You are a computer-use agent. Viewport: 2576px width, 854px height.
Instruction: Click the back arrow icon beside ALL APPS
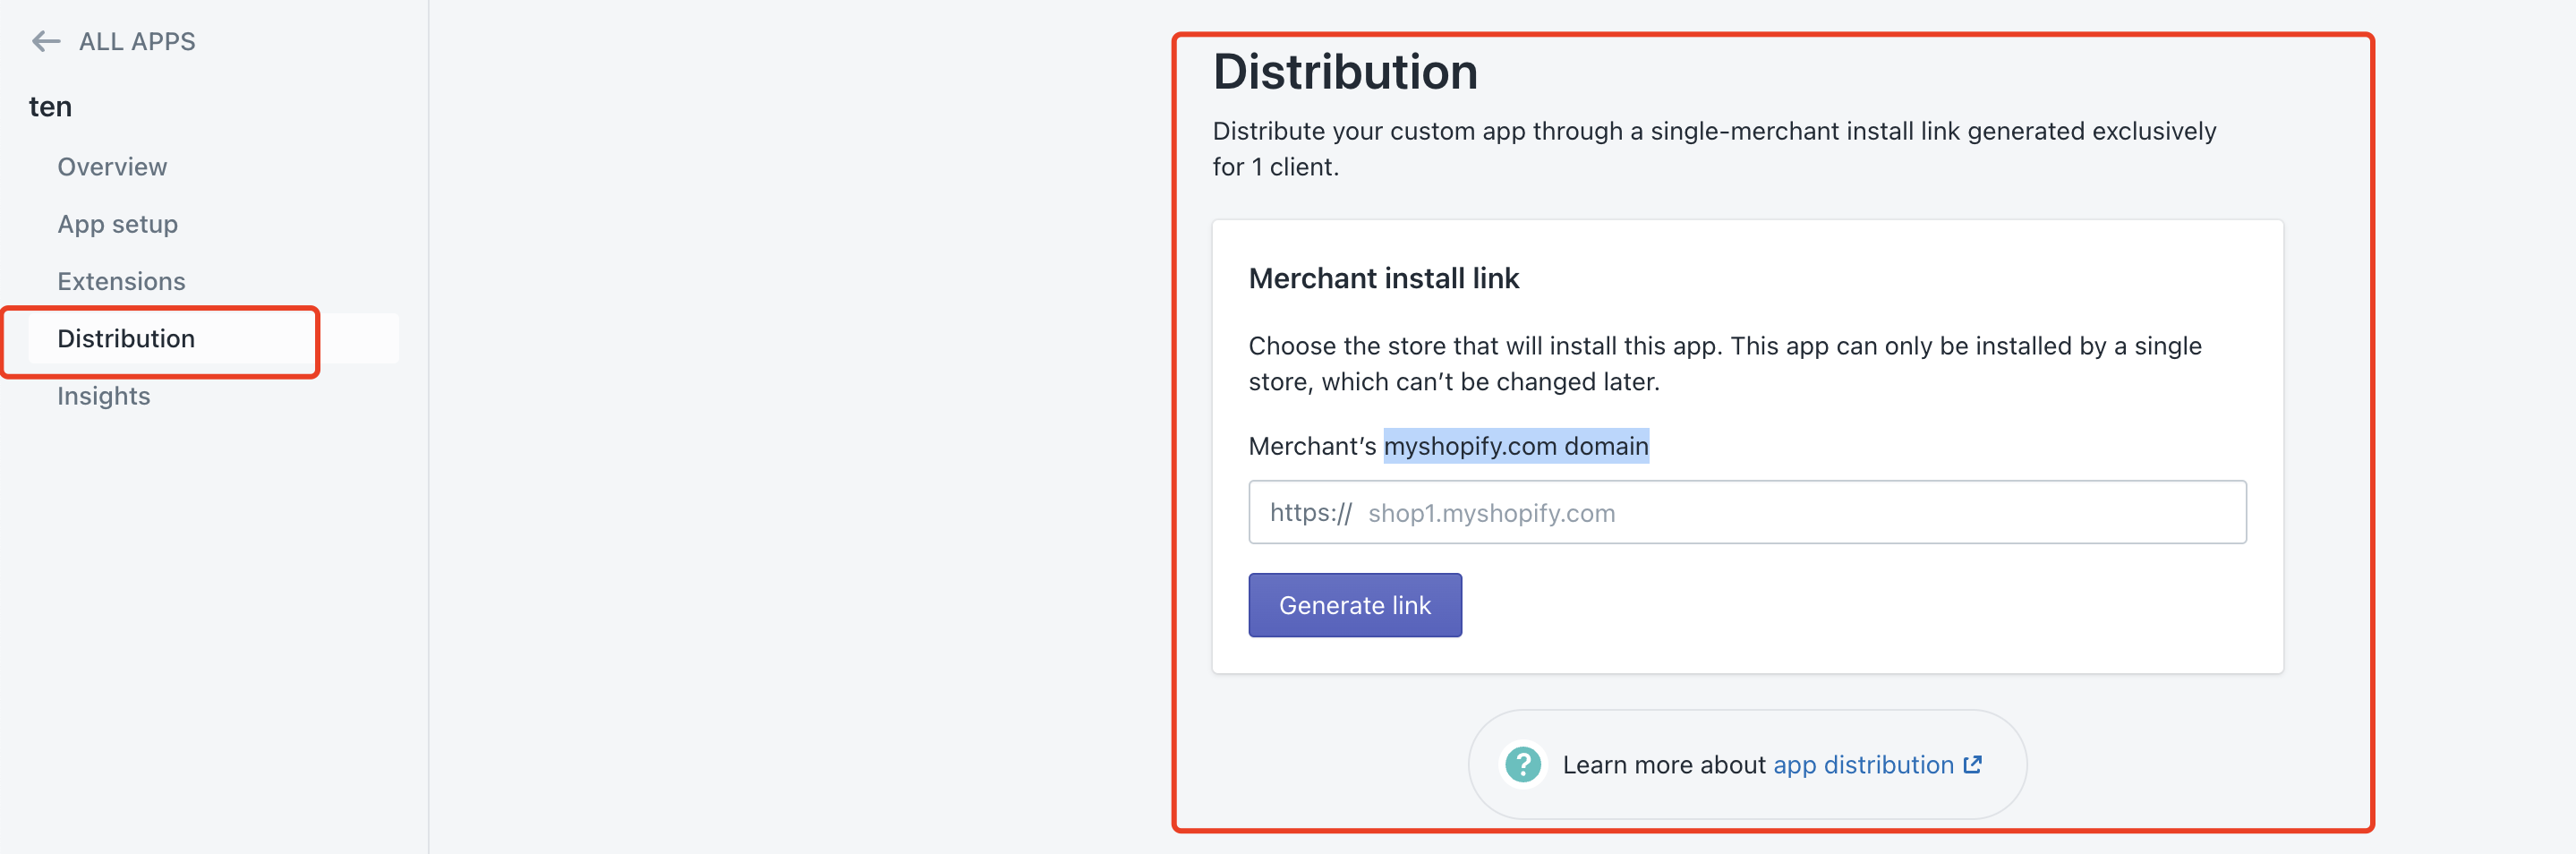click(x=46, y=41)
